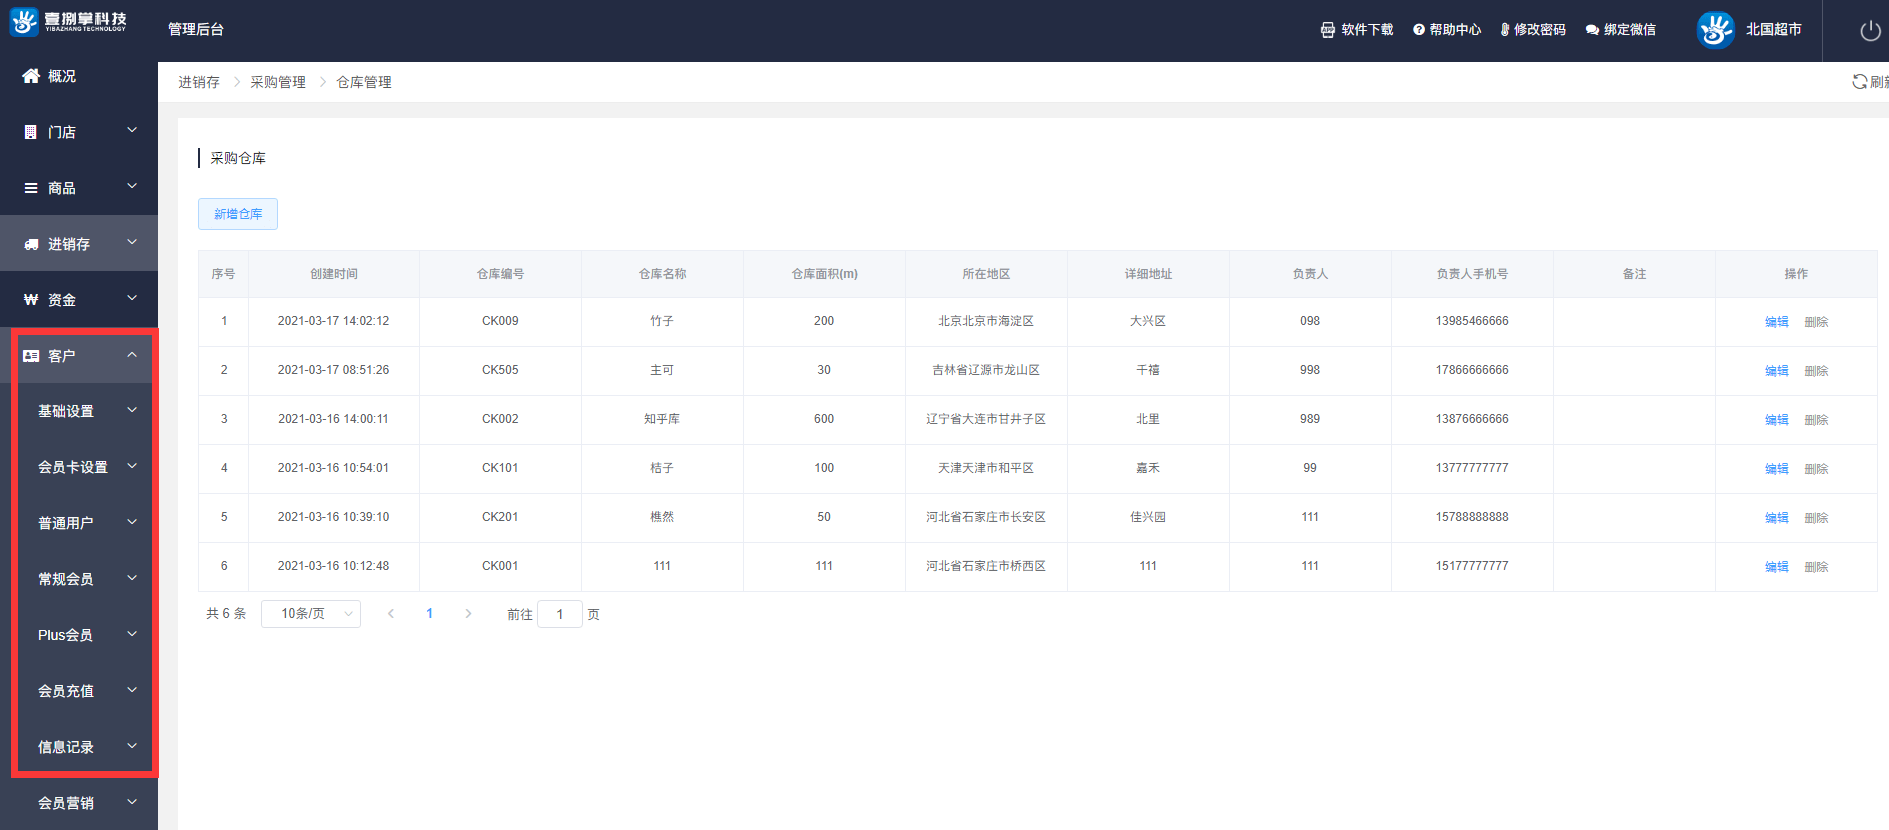Click 删除 link for warehouse CK001

[1816, 567]
